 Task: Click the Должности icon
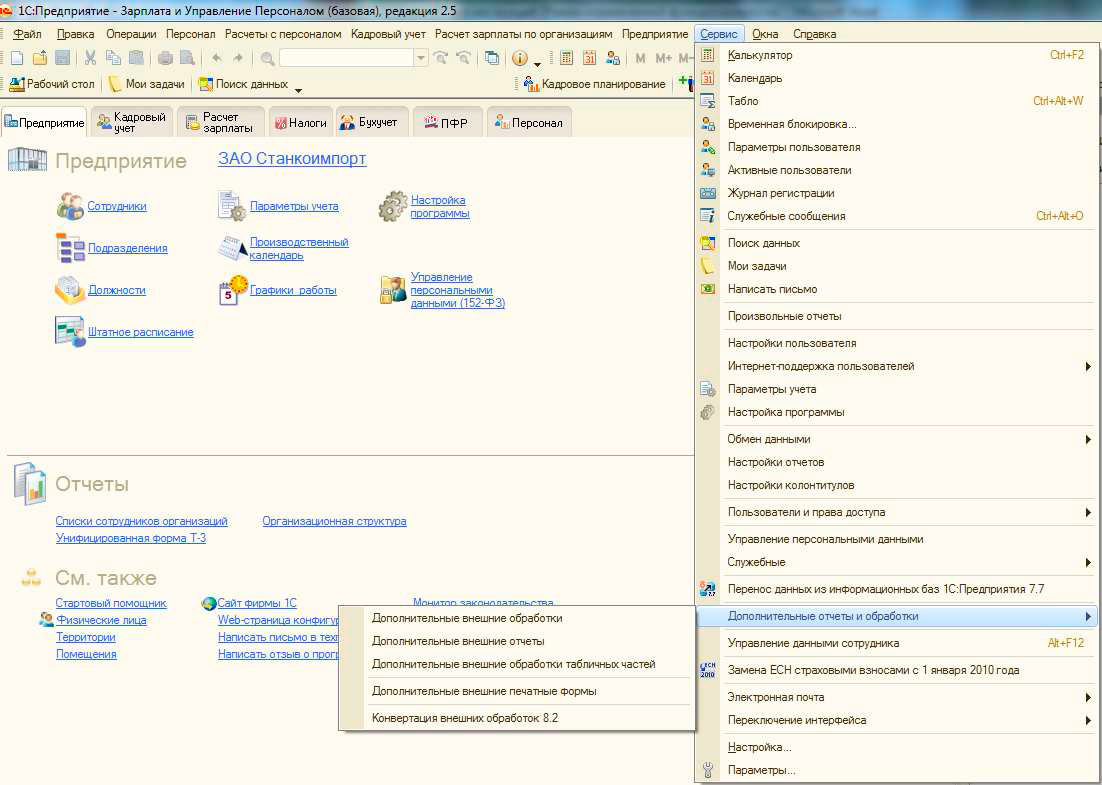pyautogui.click(x=70, y=290)
